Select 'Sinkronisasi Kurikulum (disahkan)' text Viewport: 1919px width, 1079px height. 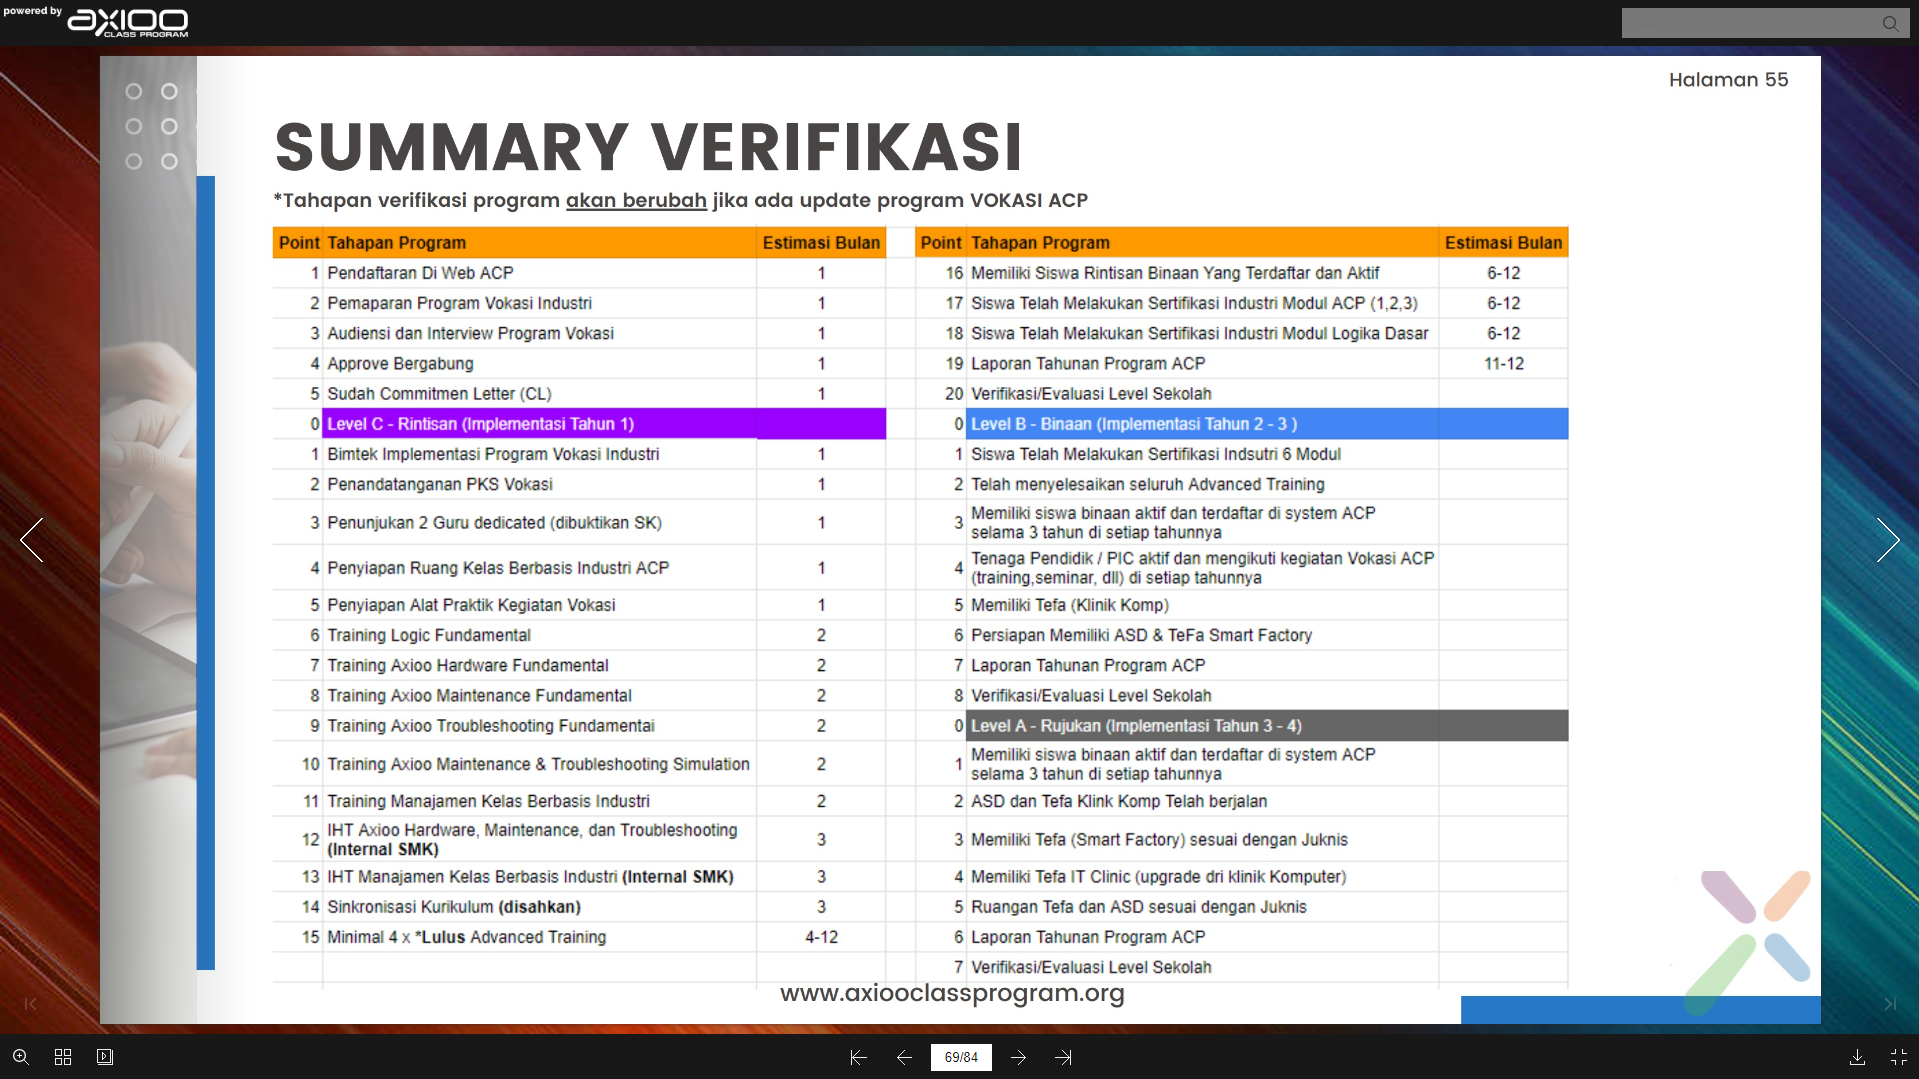[454, 907]
